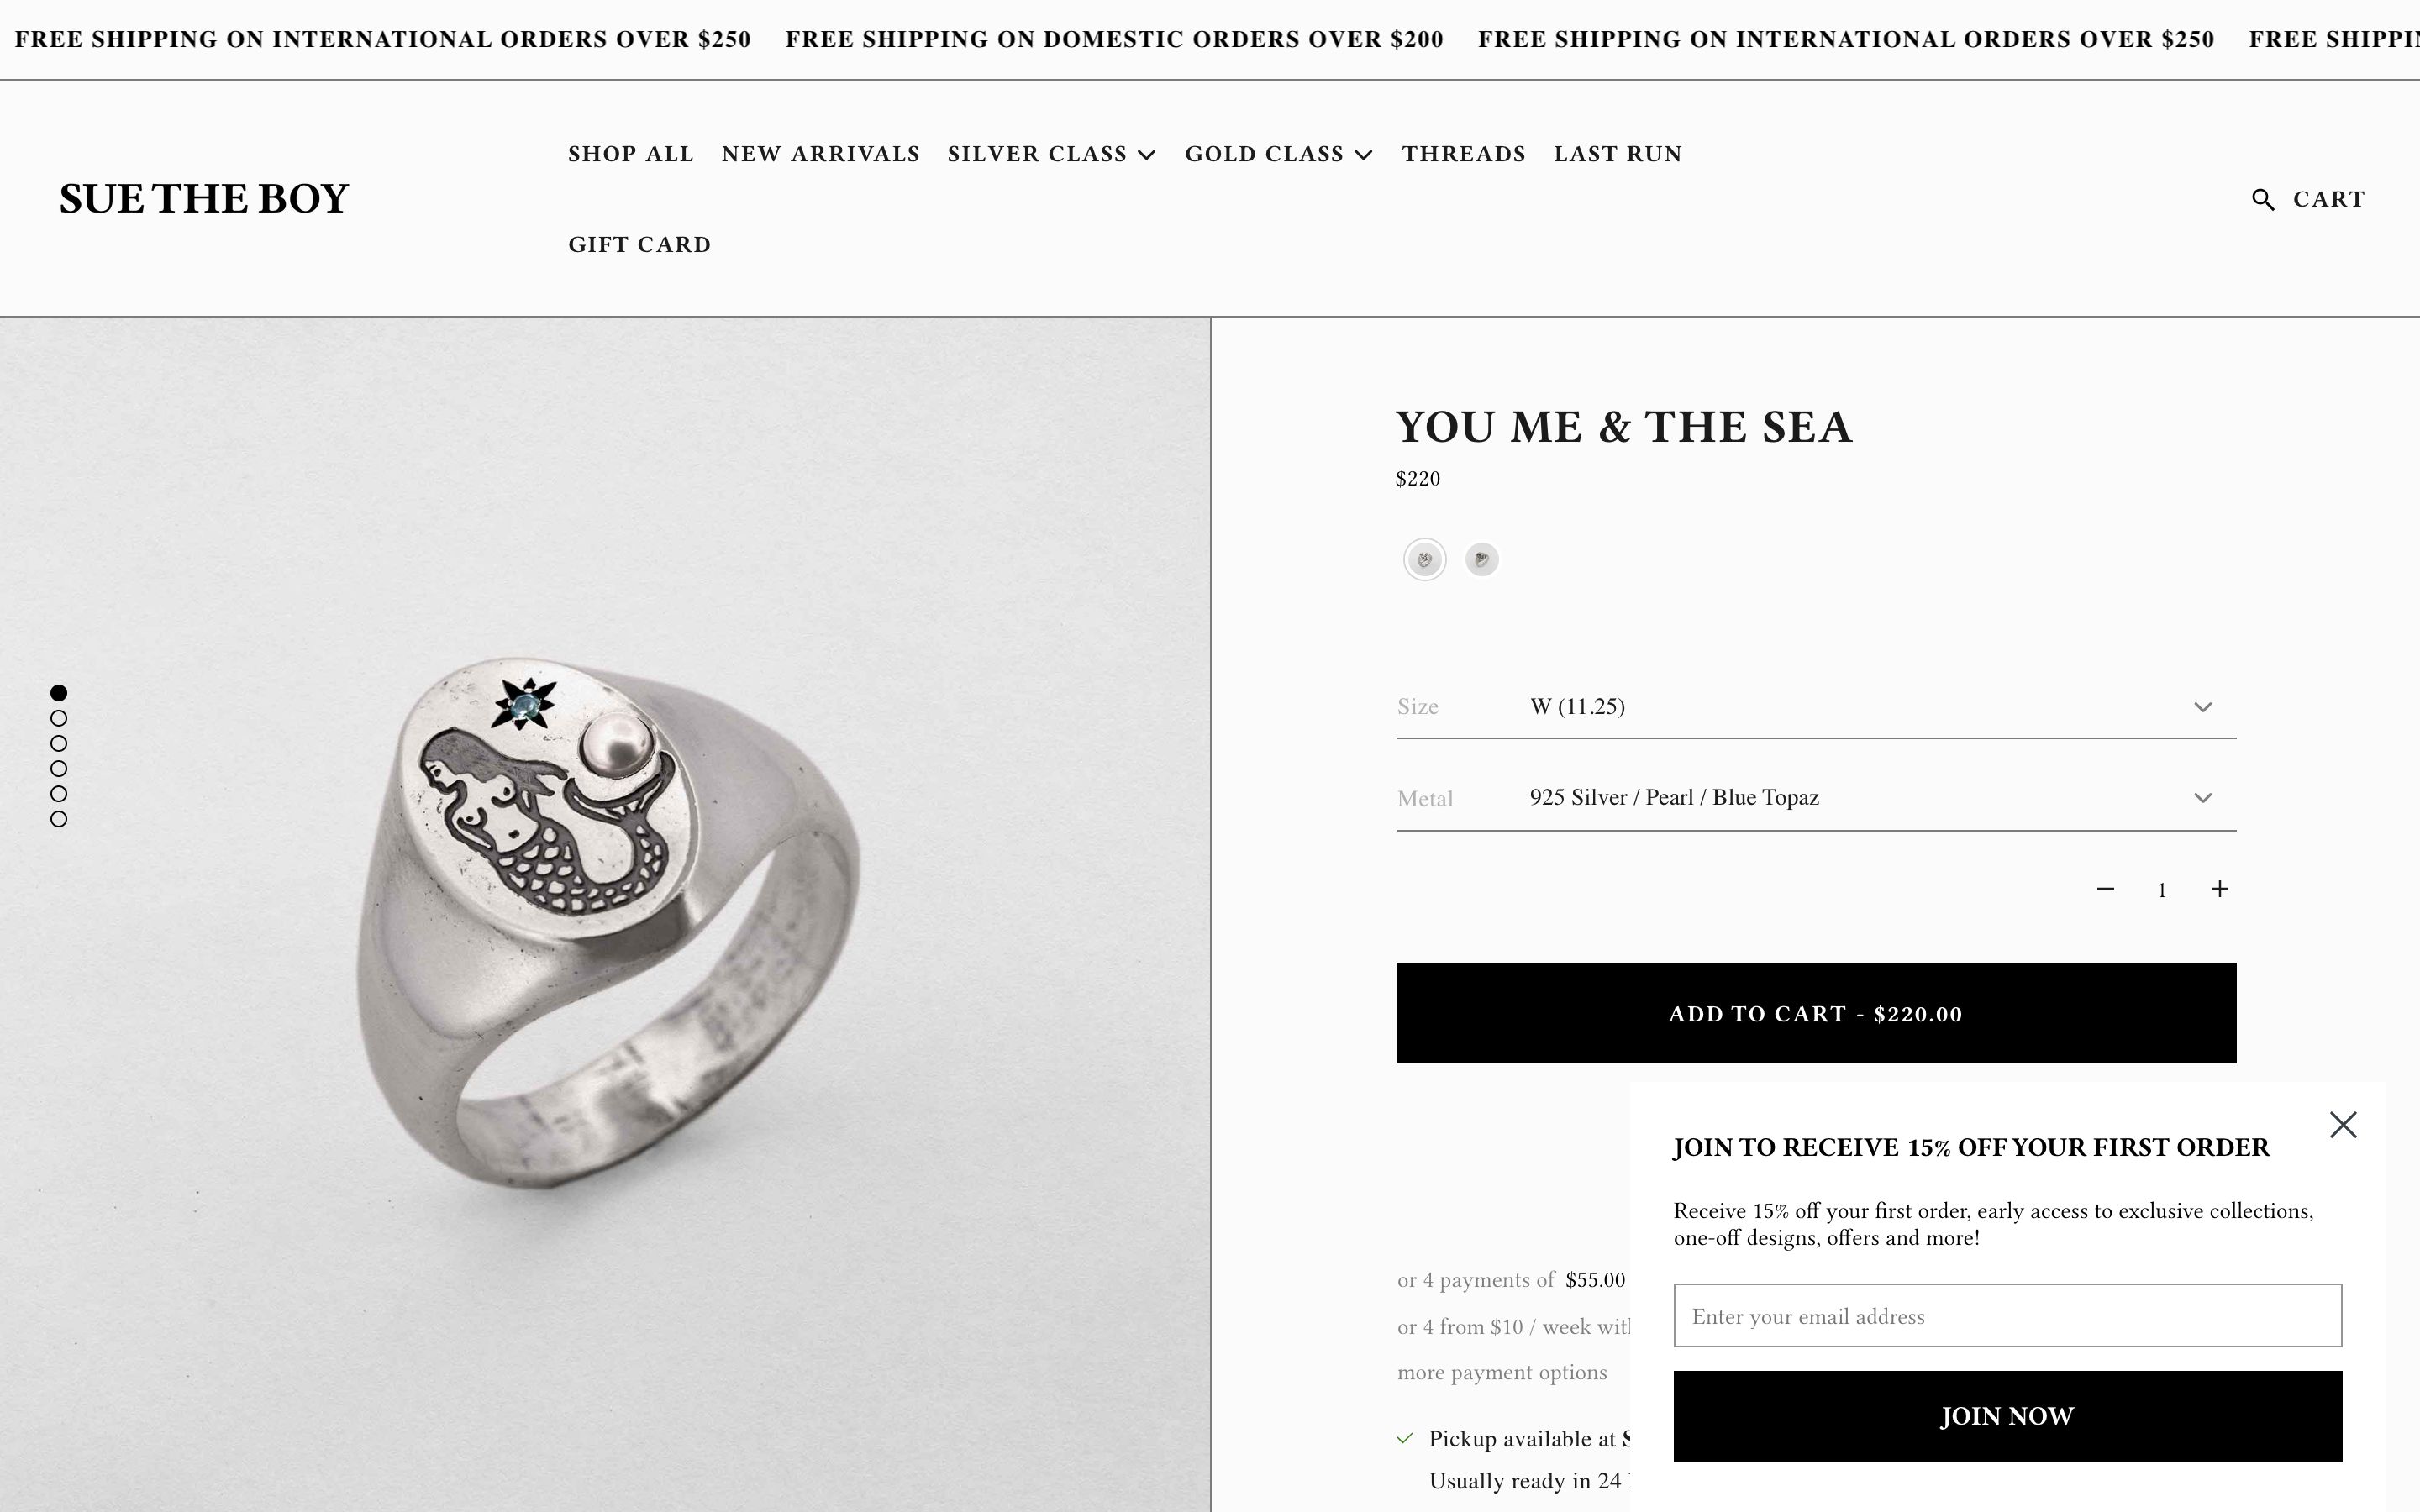Go to the Last Run page
The width and height of the screenshot is (2420, 1512).
coord(1618,154)
